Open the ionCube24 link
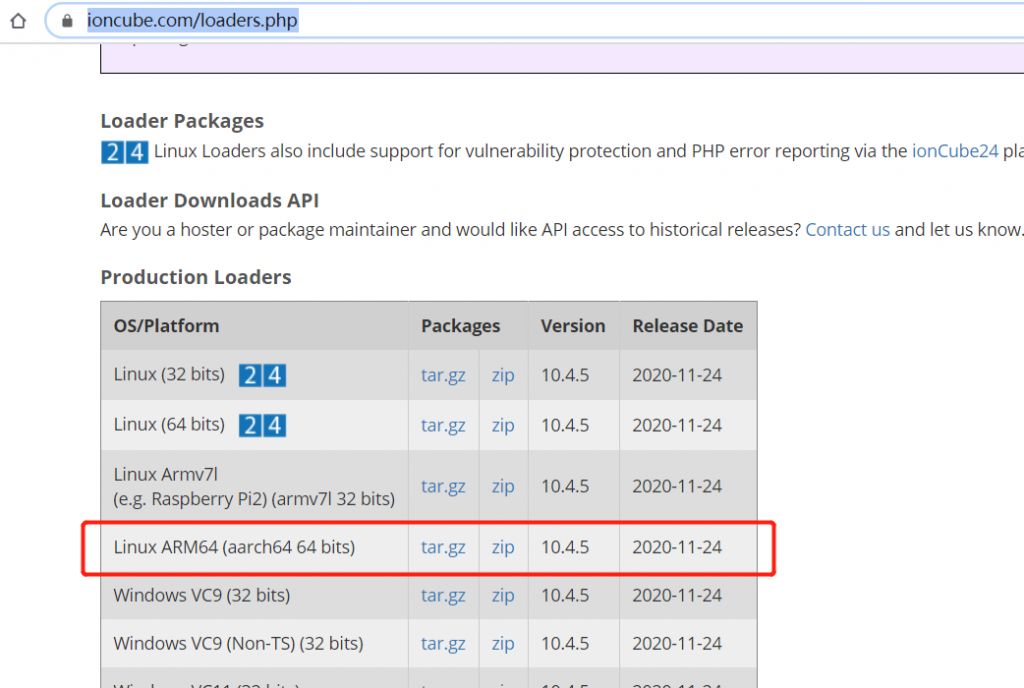Screen dimensions: 1024x688 point(954,151)
